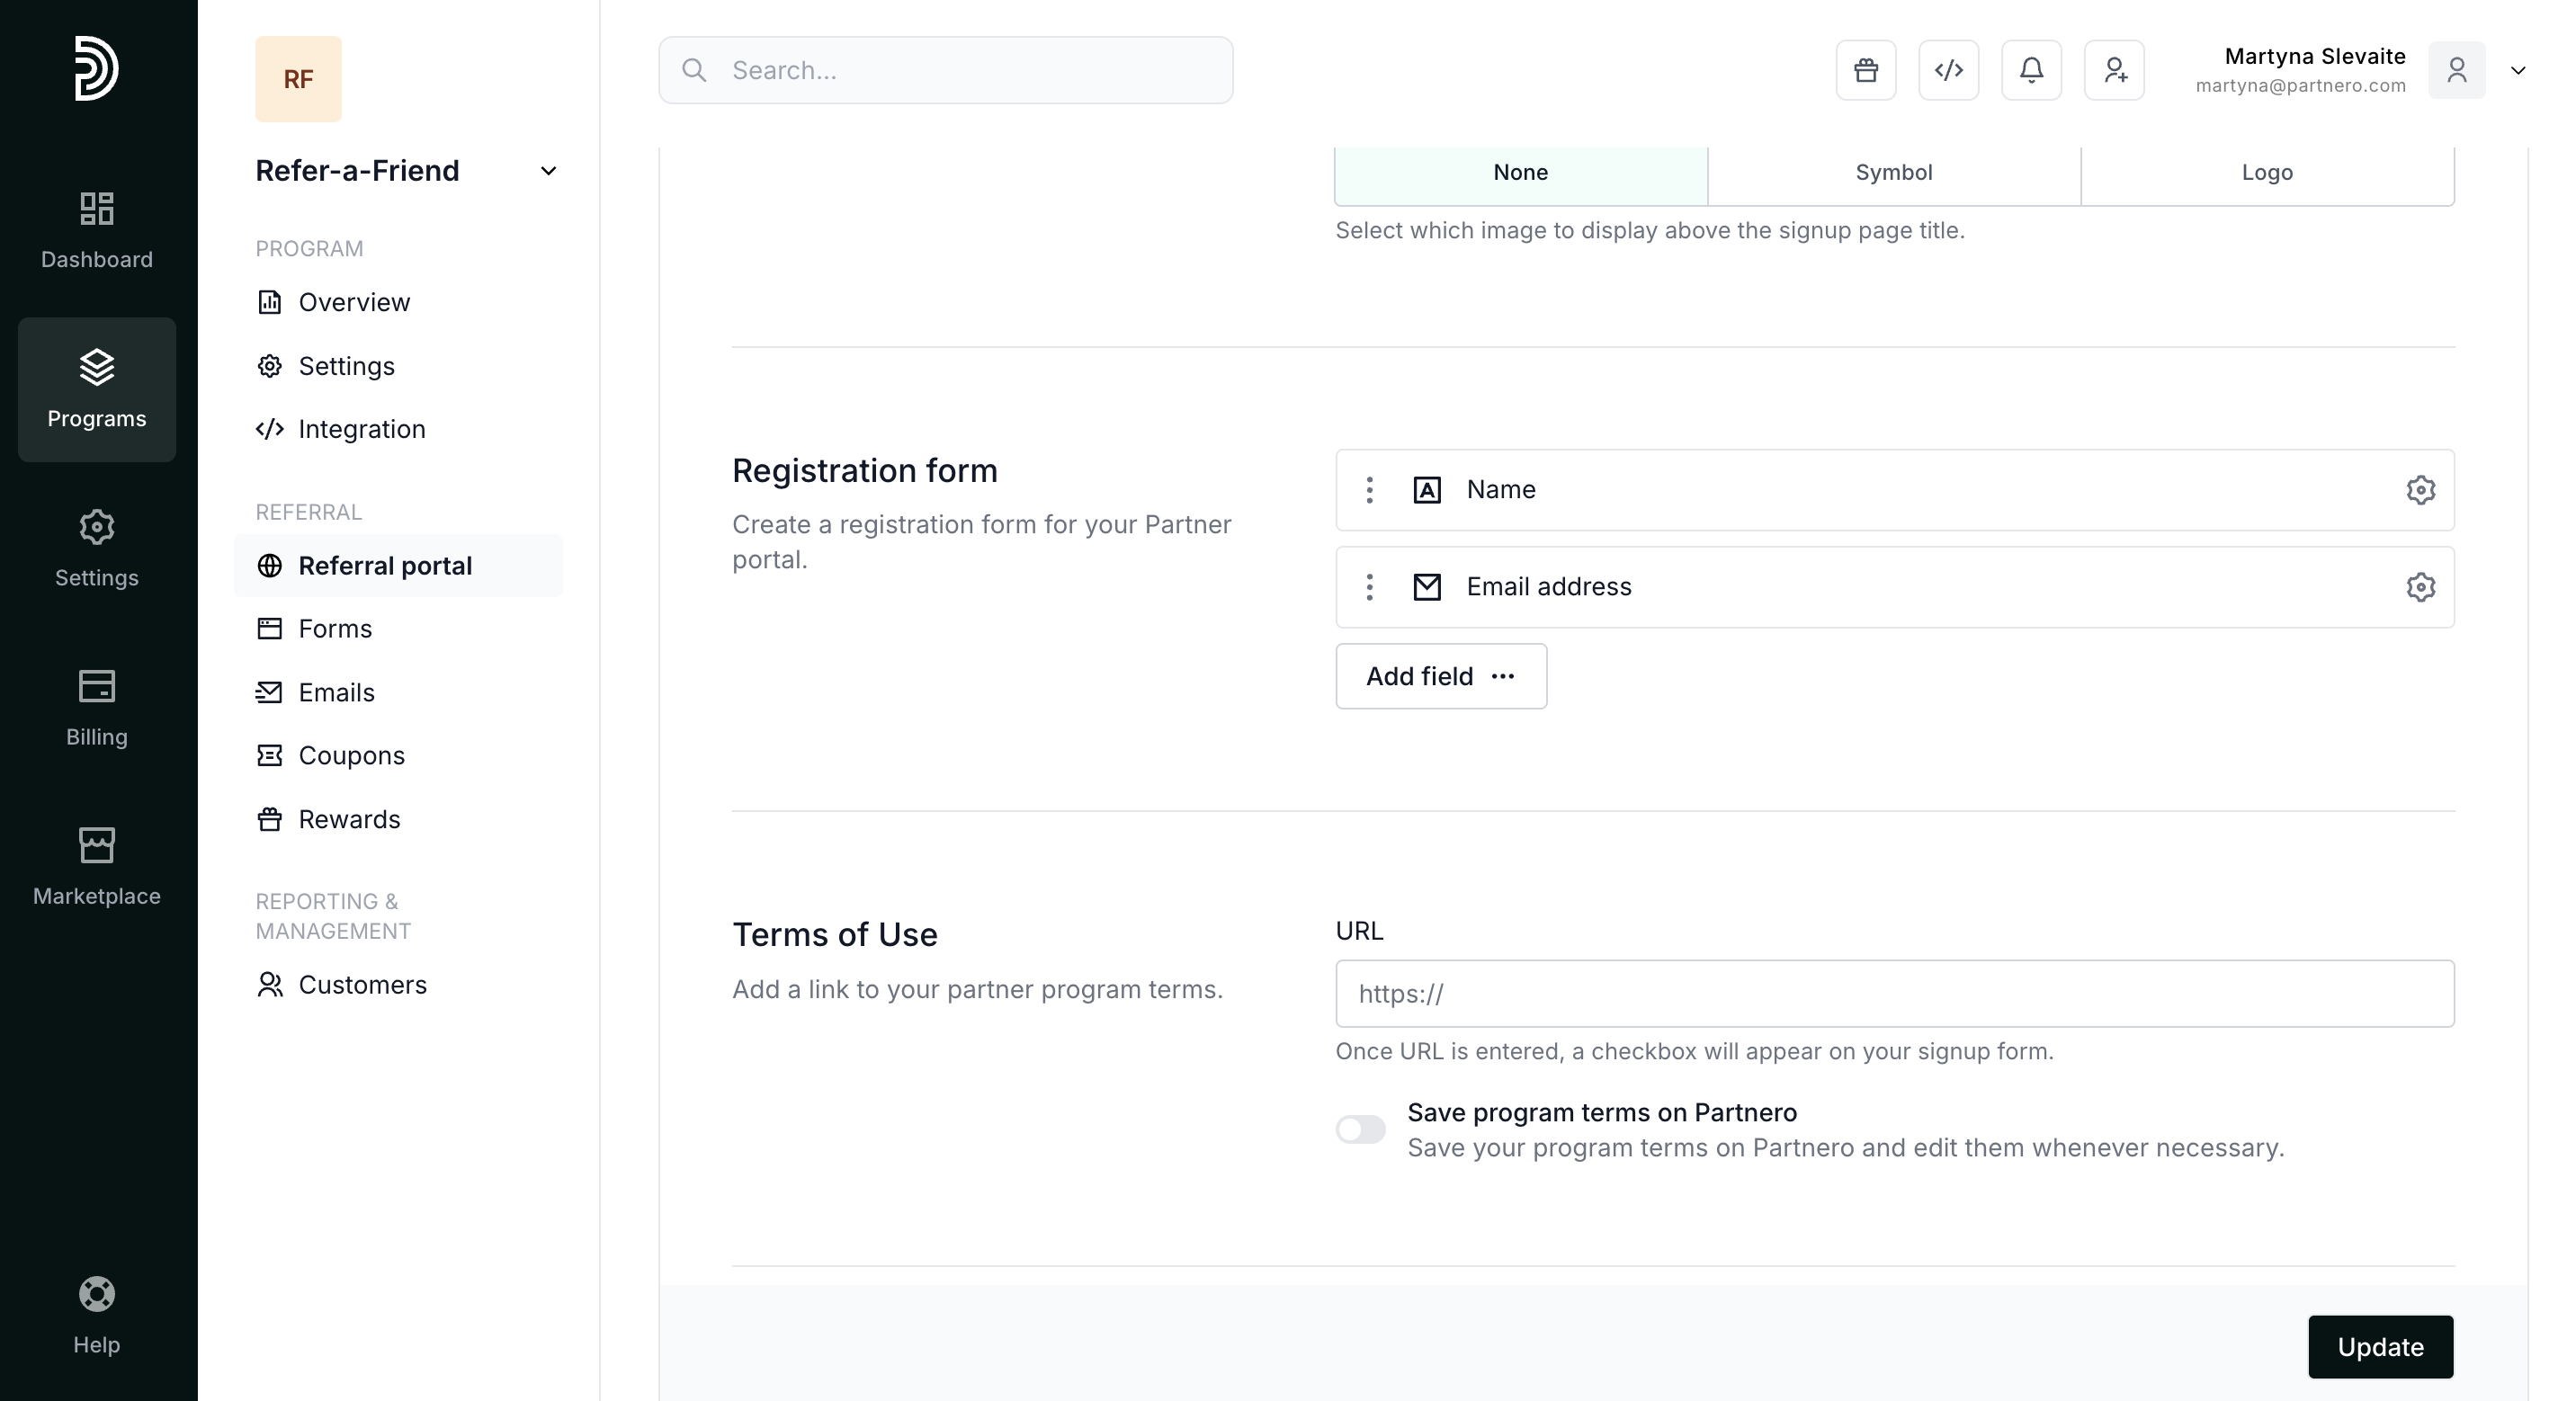Open the Add field options menu
The image size is (2576, 1401).
pos(1440,677)
